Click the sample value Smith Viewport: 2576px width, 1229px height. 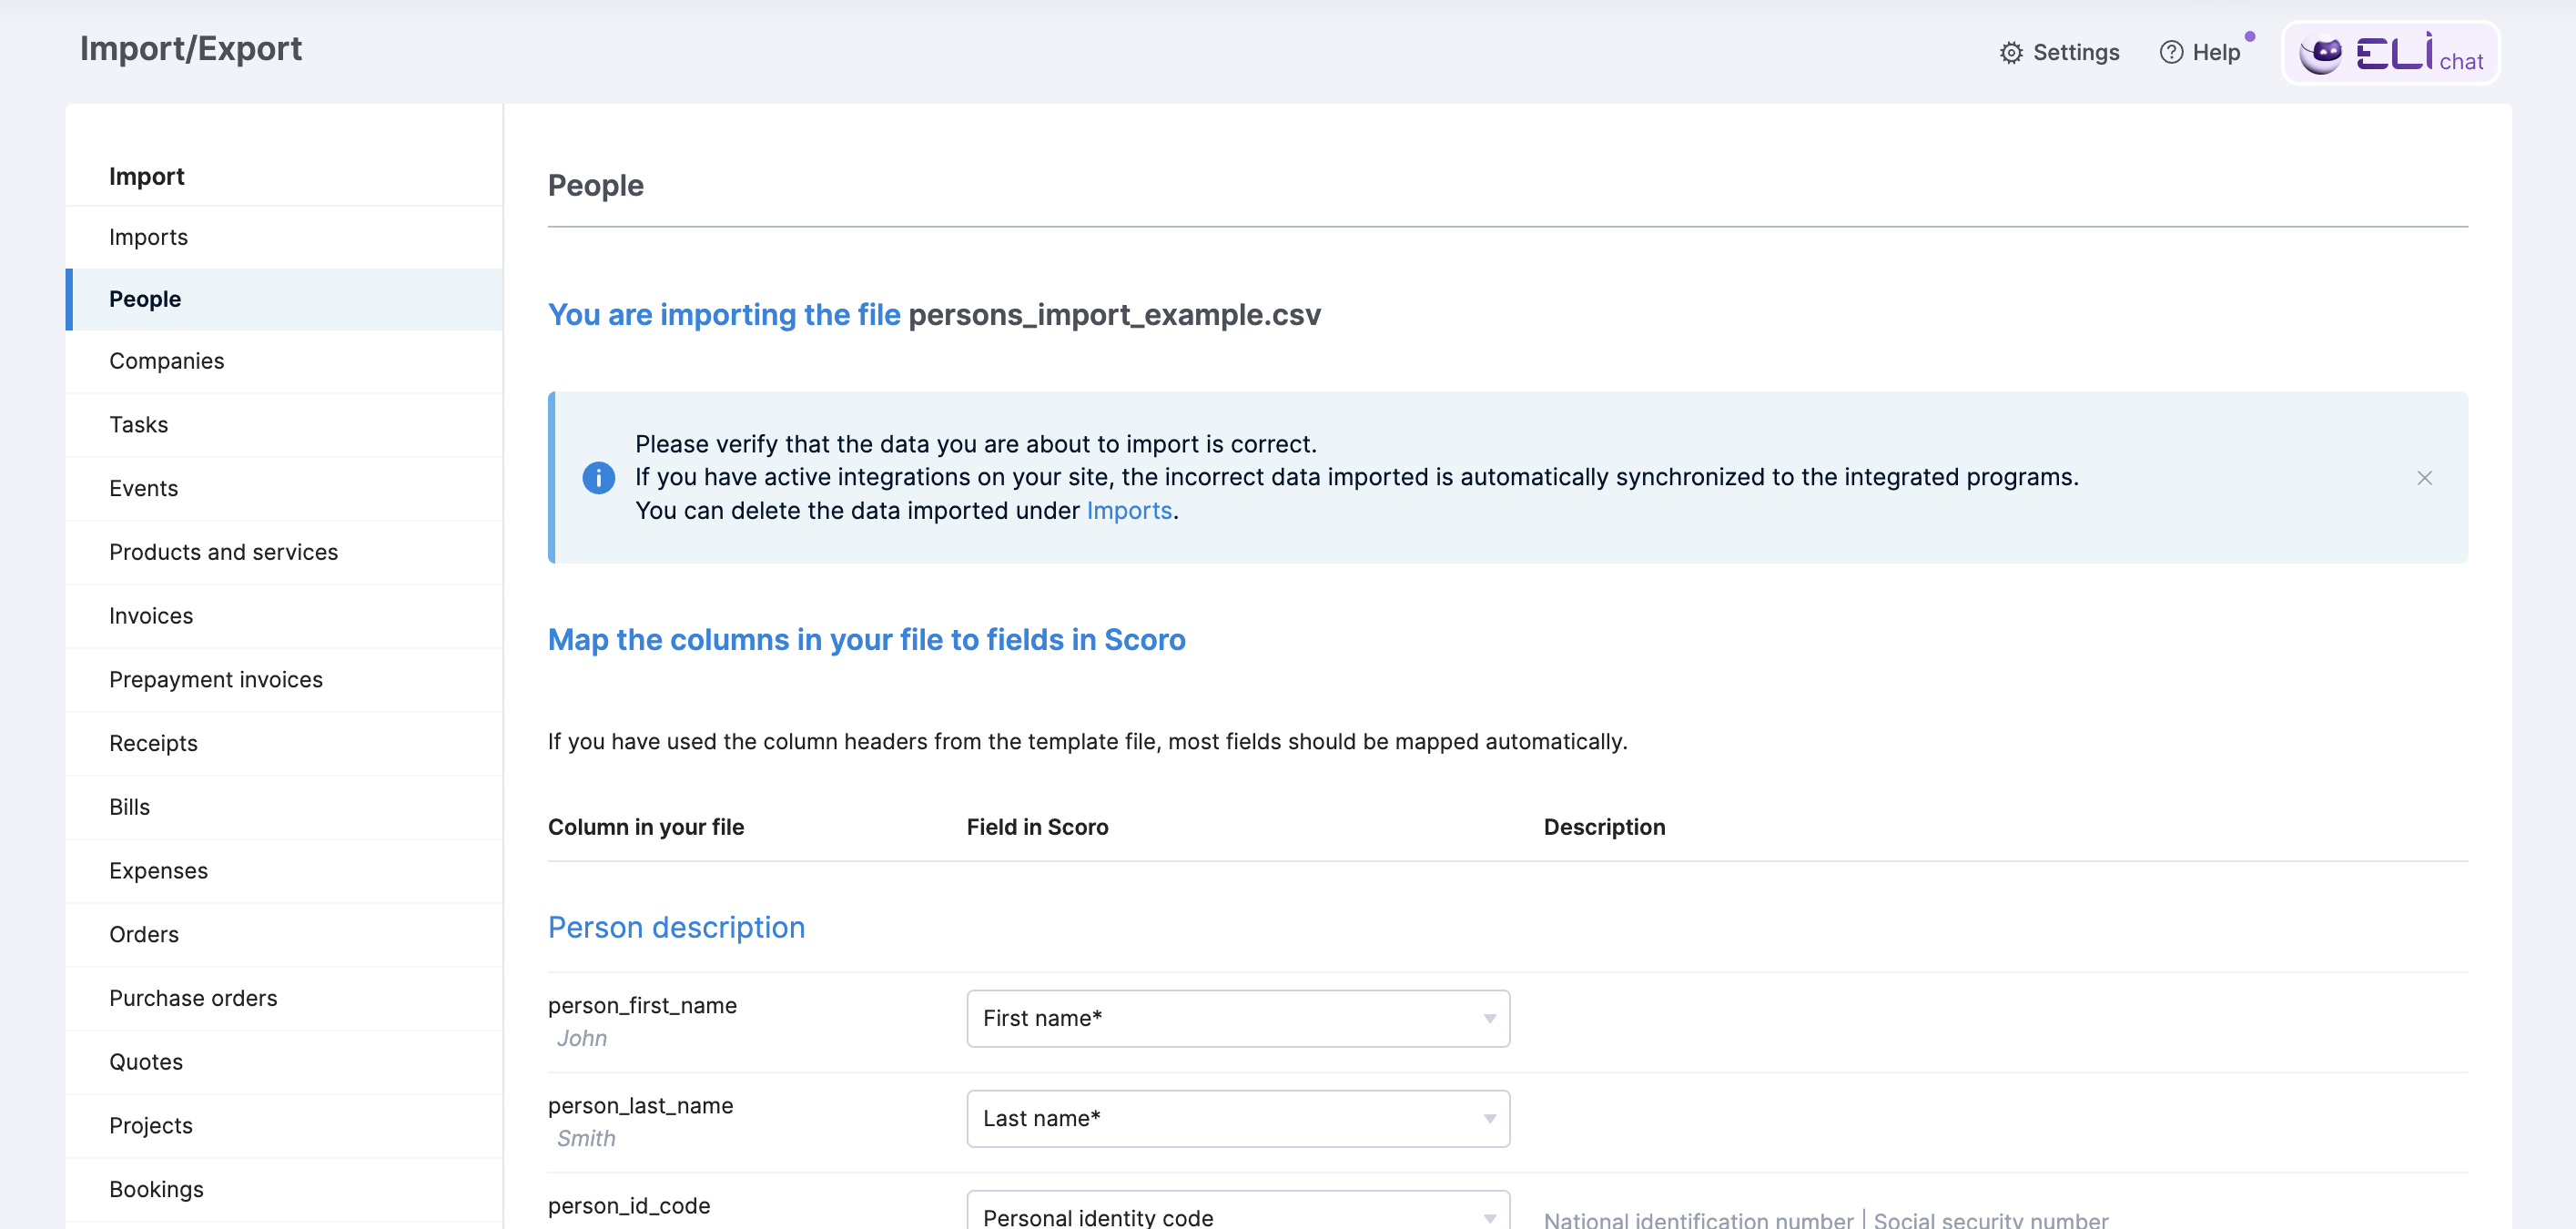[586, 1138]
